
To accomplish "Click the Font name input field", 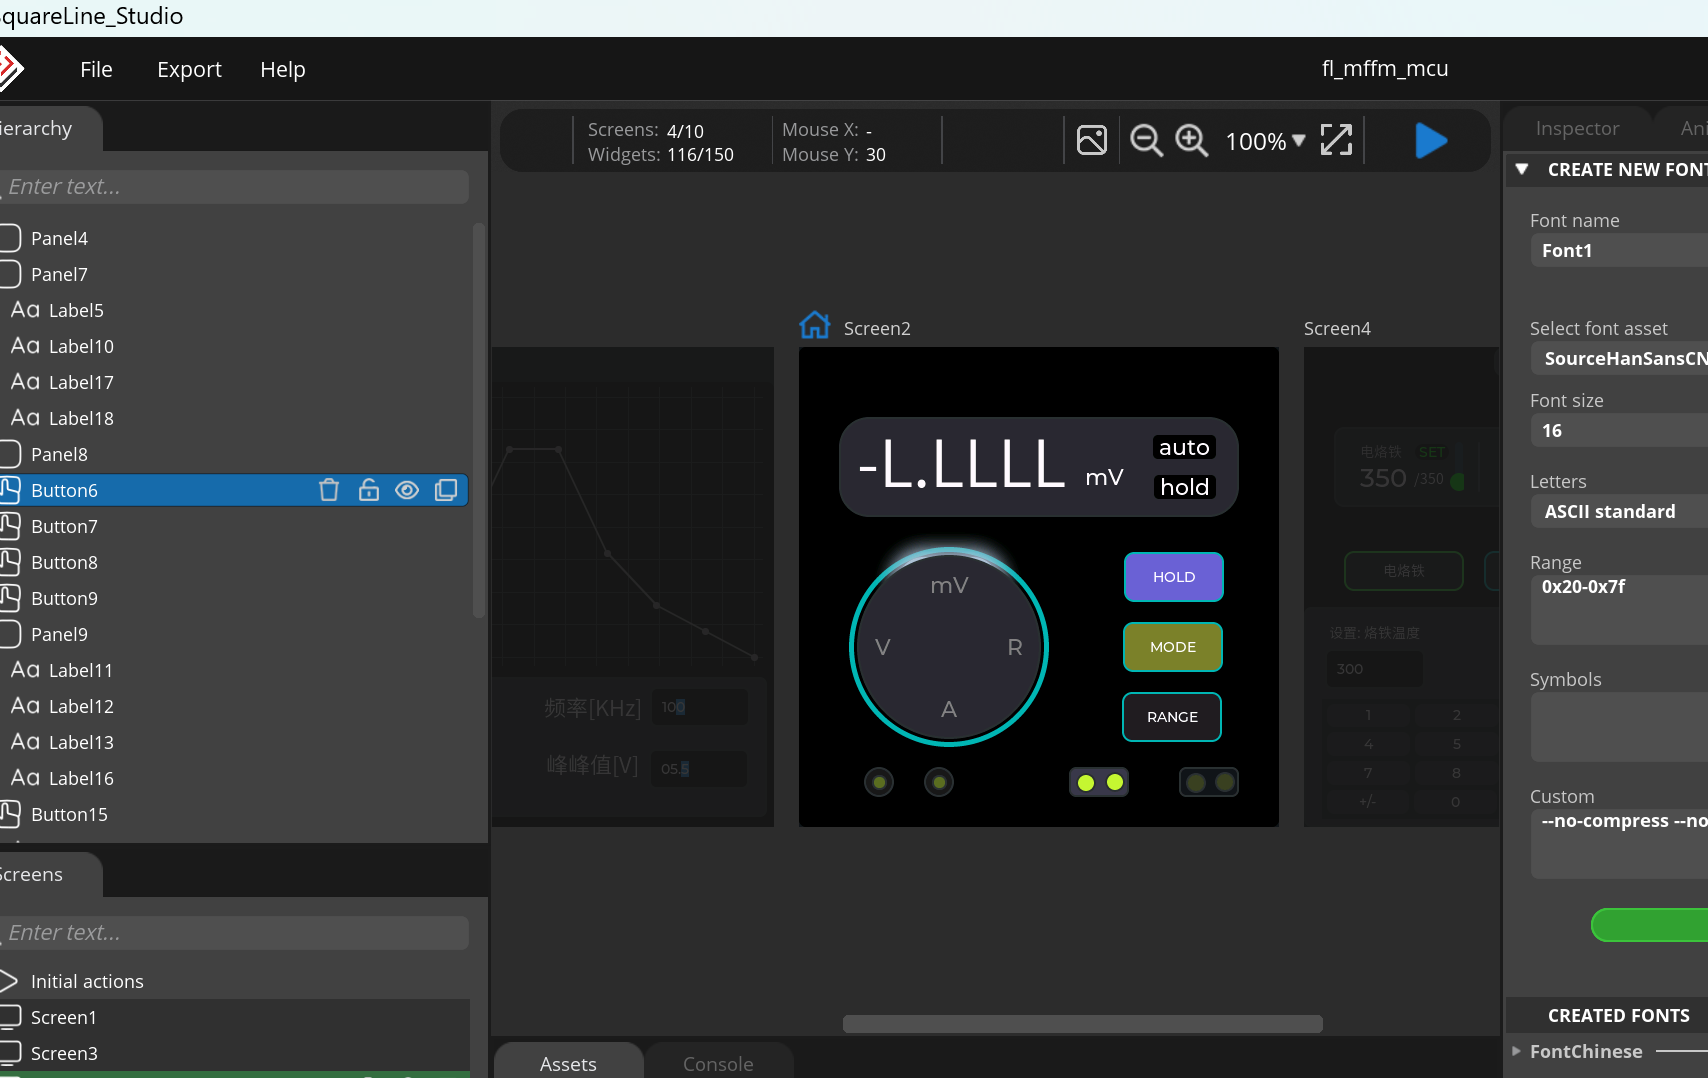I will 1619,250.
